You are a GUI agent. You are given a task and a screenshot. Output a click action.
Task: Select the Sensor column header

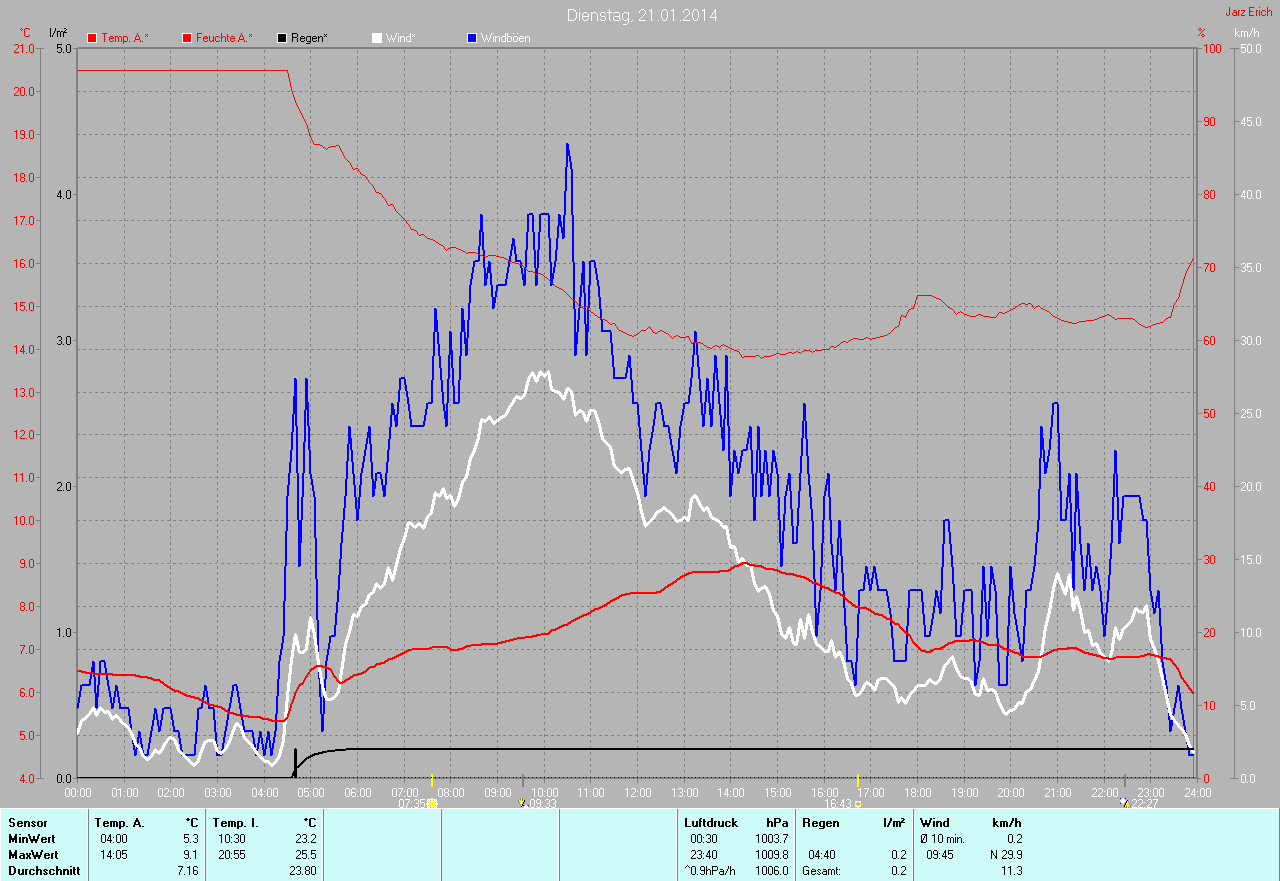[27, 823]
